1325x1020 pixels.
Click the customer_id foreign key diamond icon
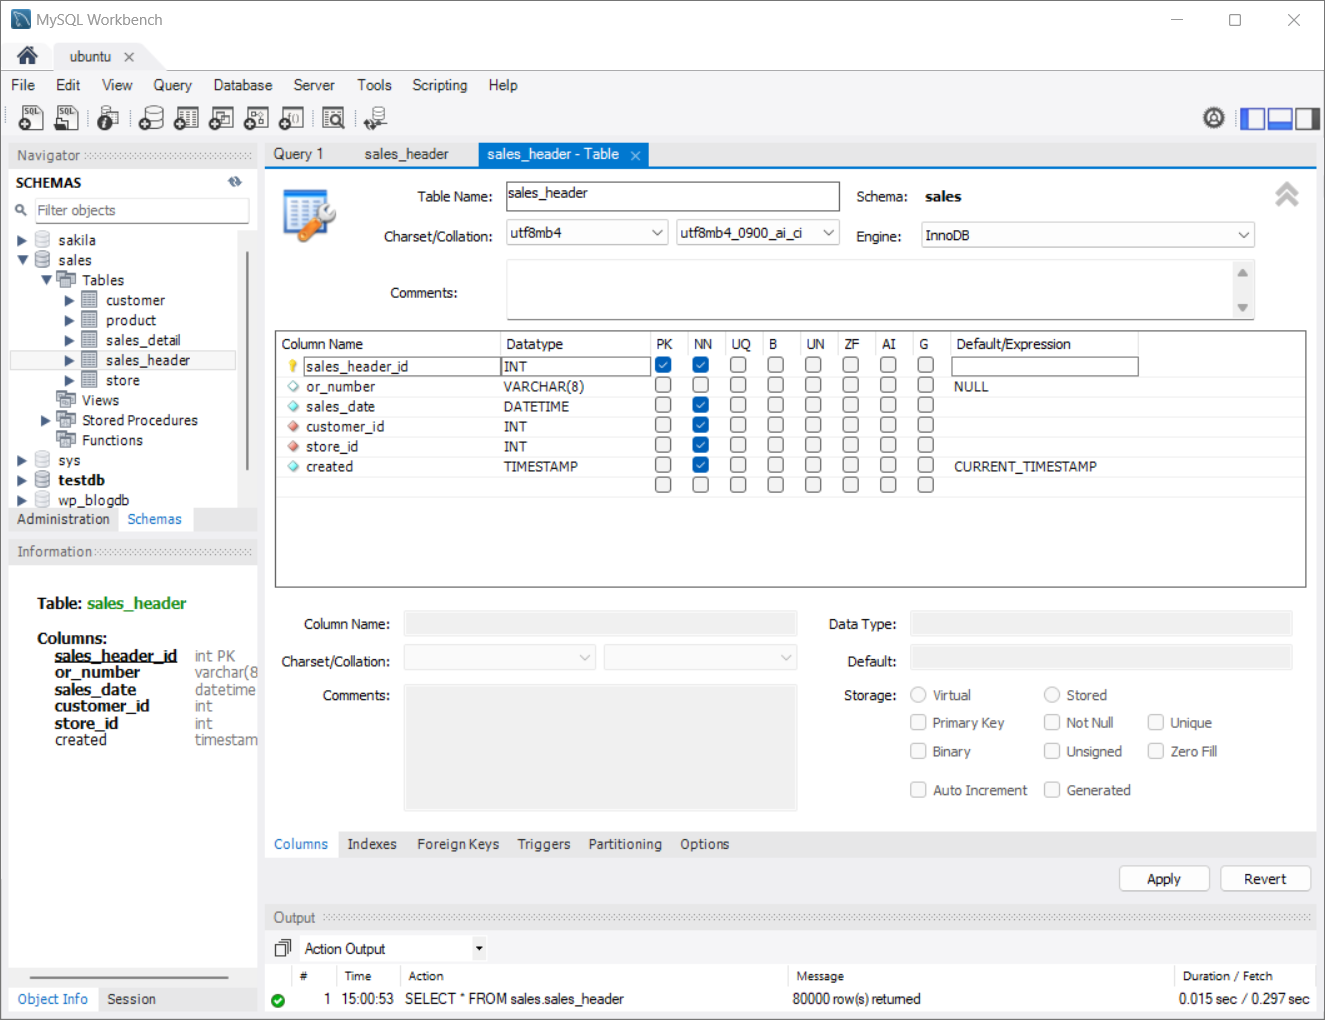(292, 426)
